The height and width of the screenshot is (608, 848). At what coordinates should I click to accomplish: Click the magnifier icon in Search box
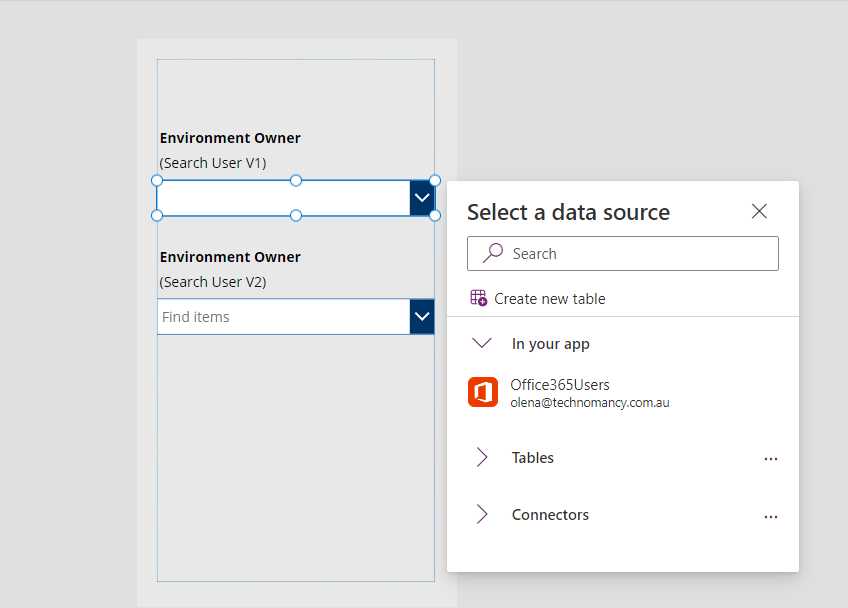[493, 254]
